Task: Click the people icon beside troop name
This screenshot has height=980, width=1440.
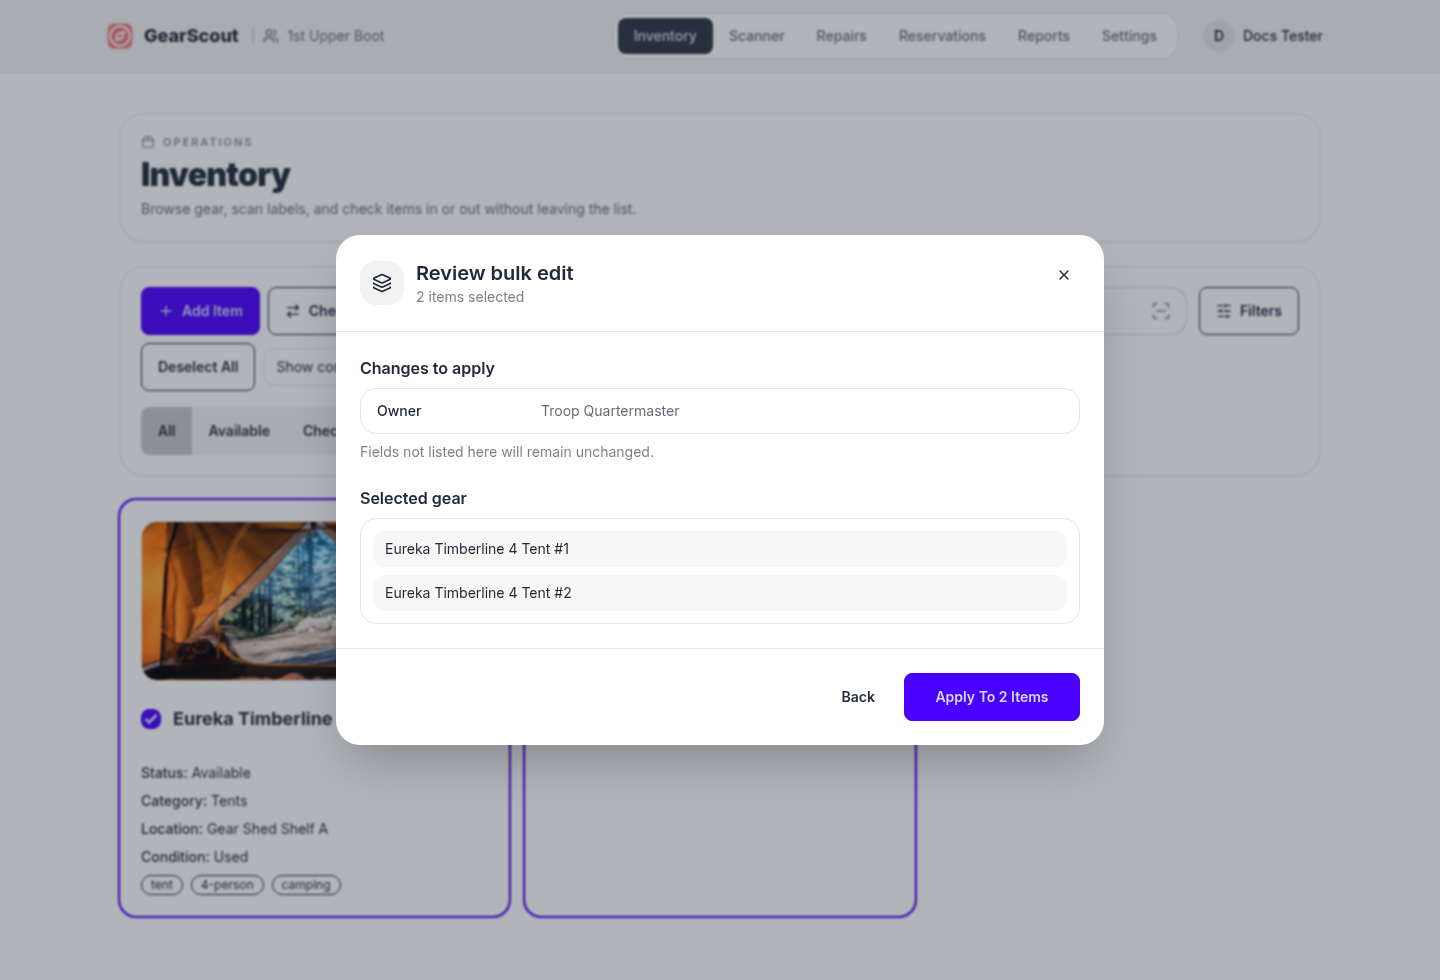Action: tap(271, 36)
